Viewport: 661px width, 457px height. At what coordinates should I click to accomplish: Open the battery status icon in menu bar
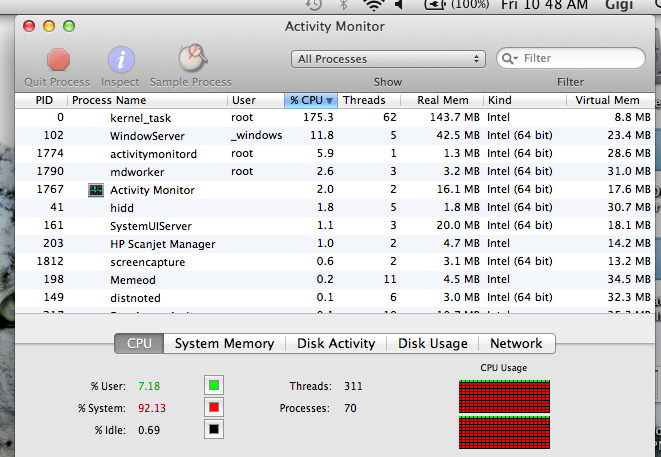[x=435, y=5]
